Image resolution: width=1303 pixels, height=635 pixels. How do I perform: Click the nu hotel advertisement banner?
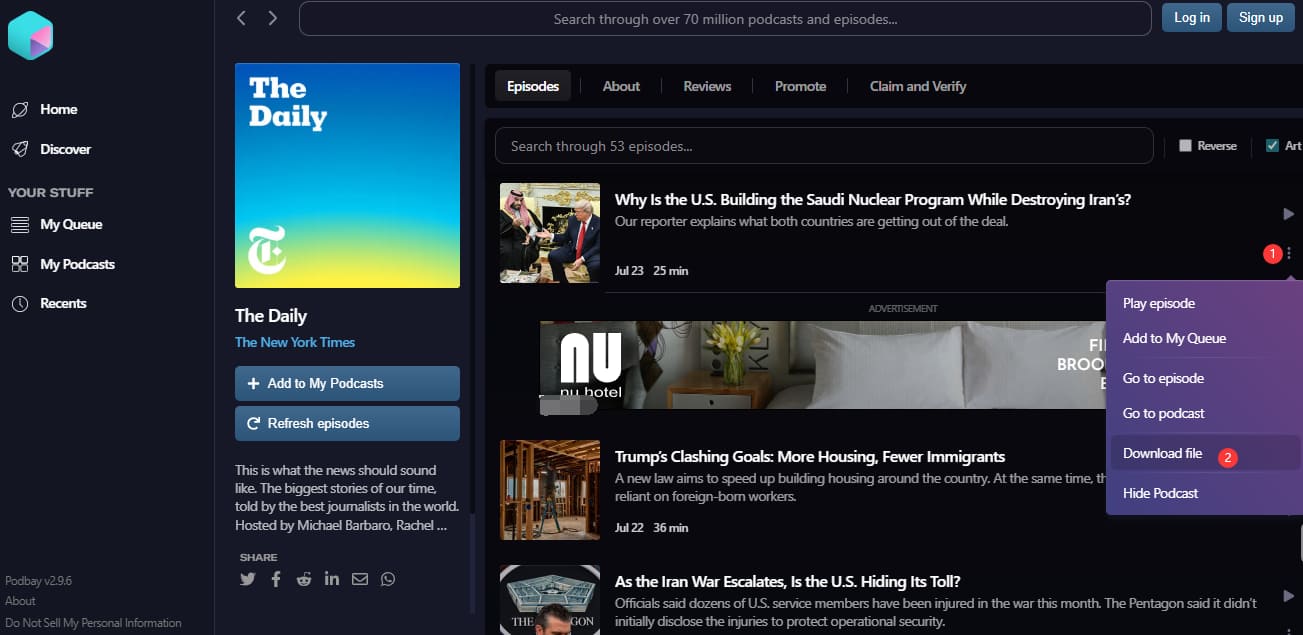click(x=822, y=365)
